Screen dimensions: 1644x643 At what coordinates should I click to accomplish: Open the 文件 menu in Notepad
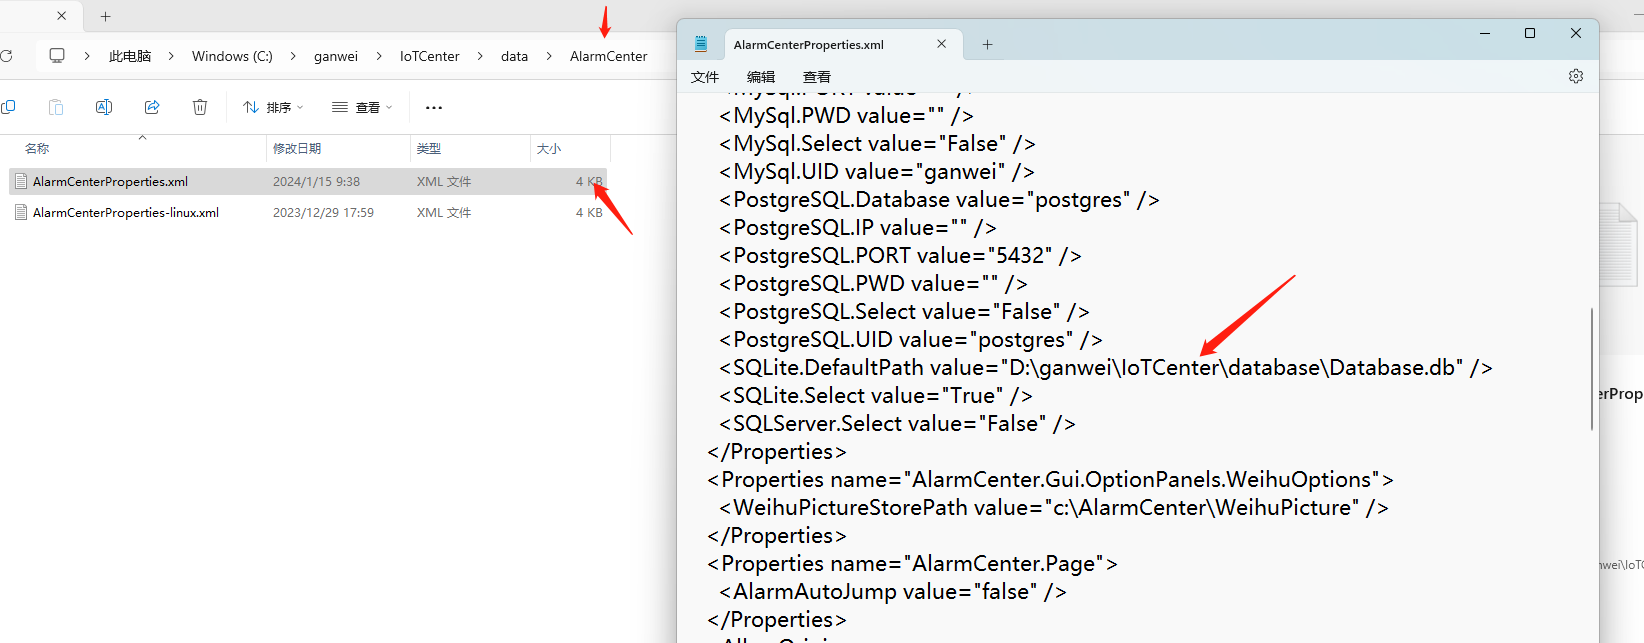click(705, 77)
